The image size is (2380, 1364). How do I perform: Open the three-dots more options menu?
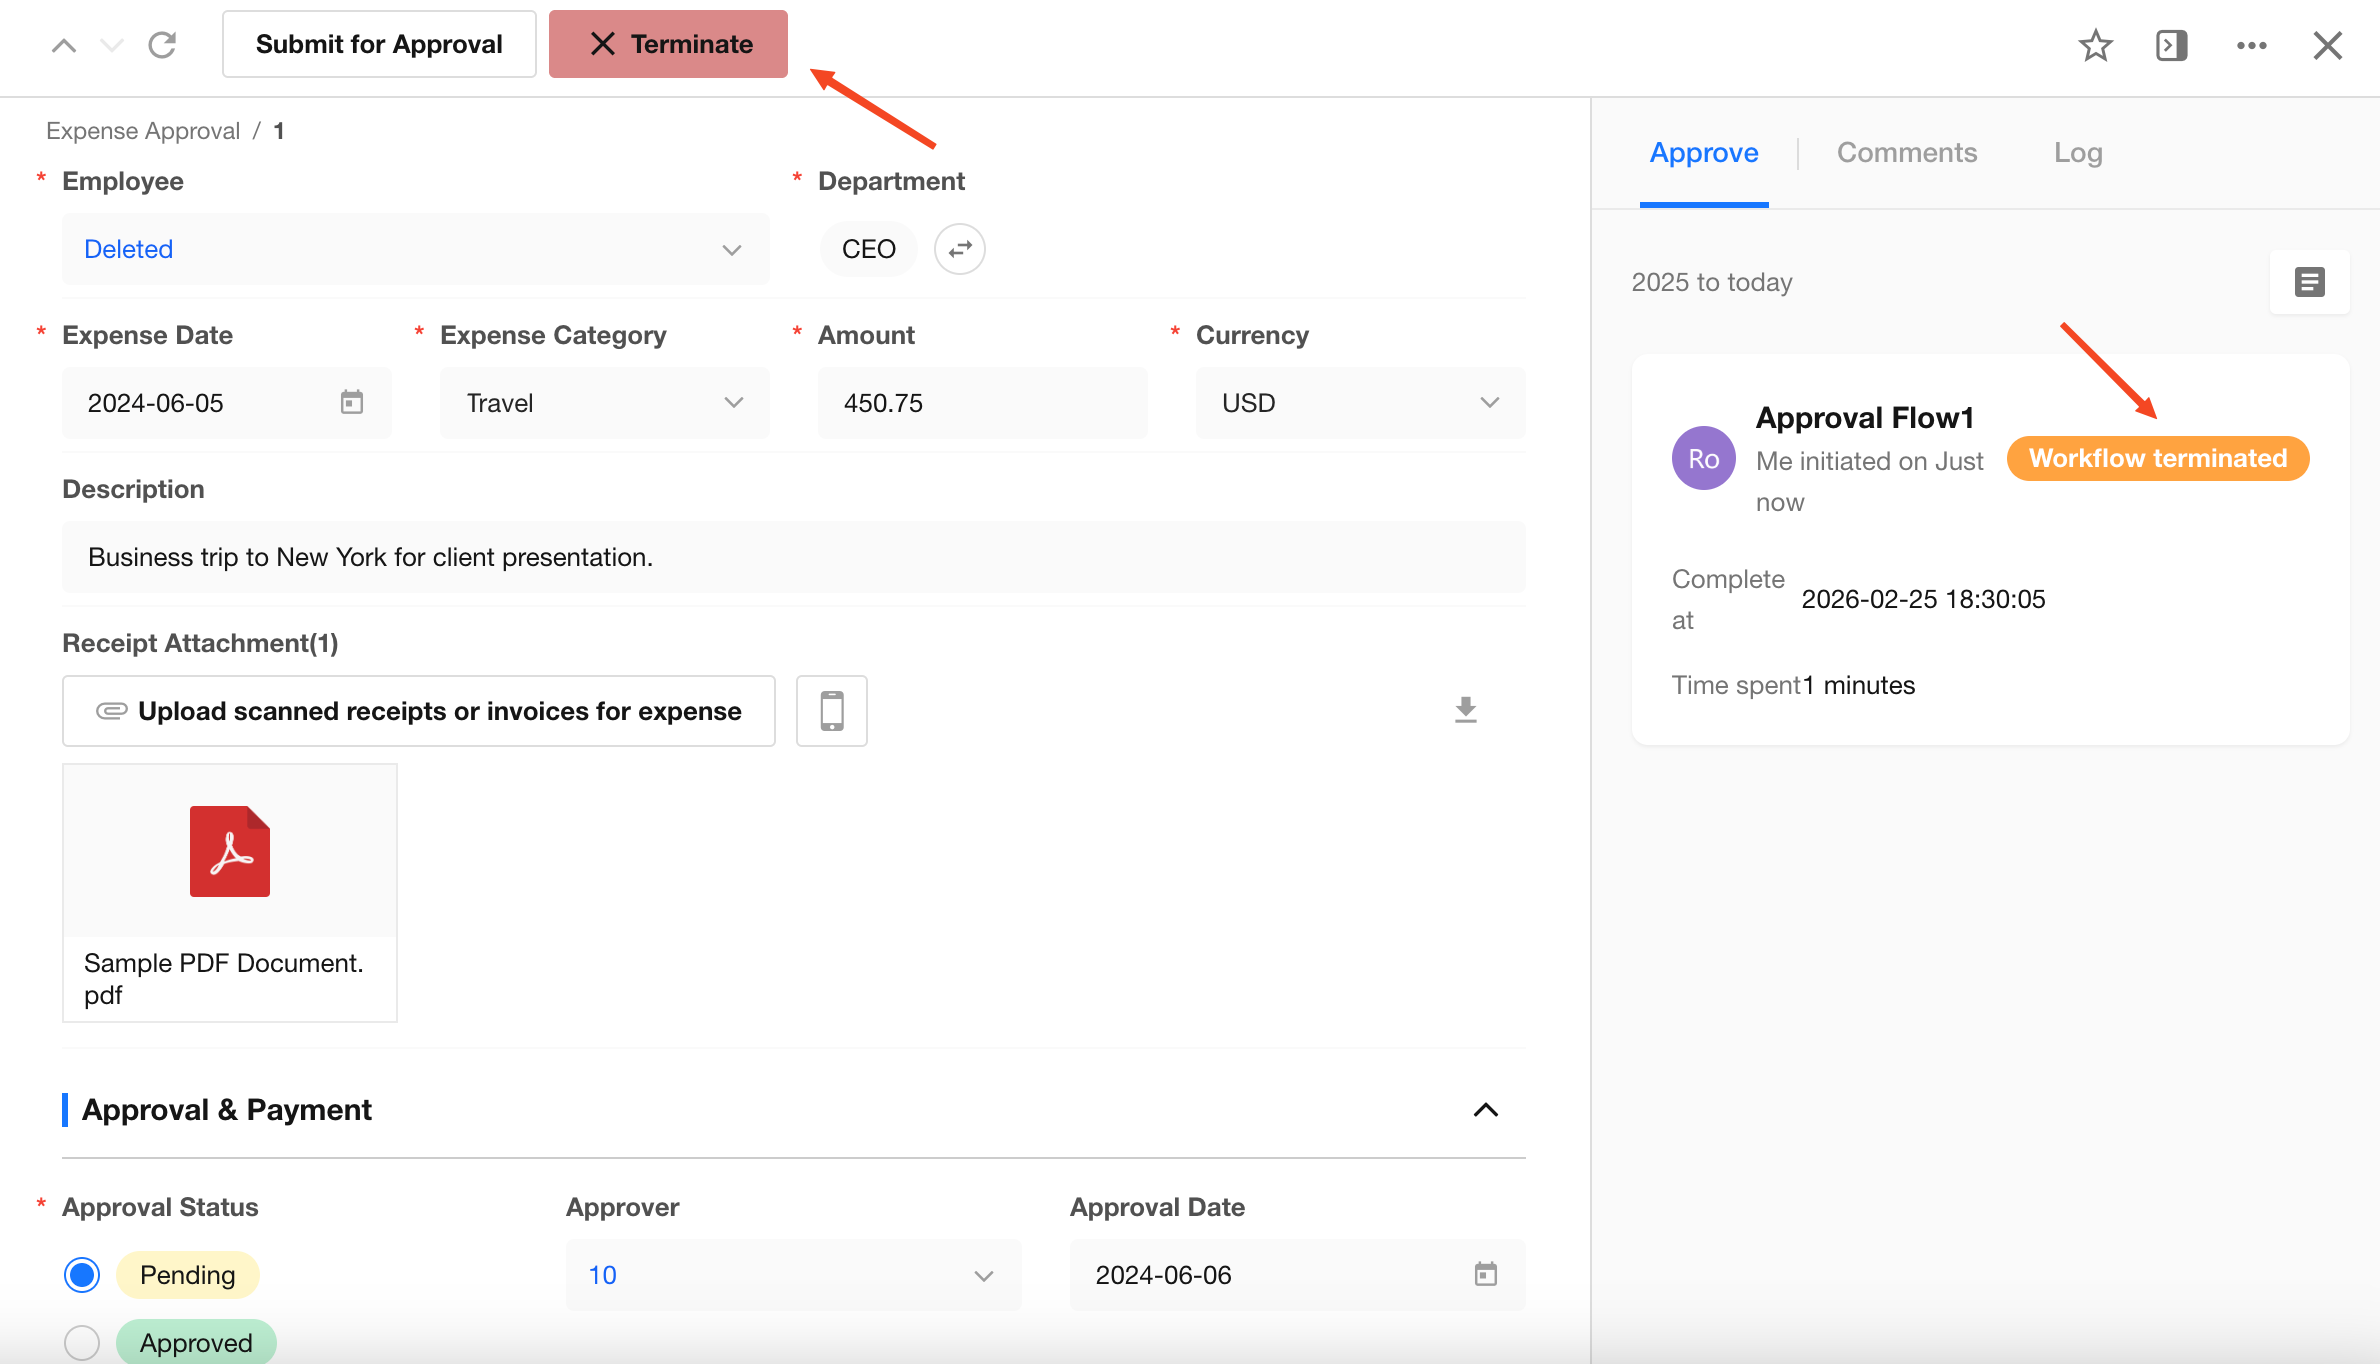(2251, 45)
